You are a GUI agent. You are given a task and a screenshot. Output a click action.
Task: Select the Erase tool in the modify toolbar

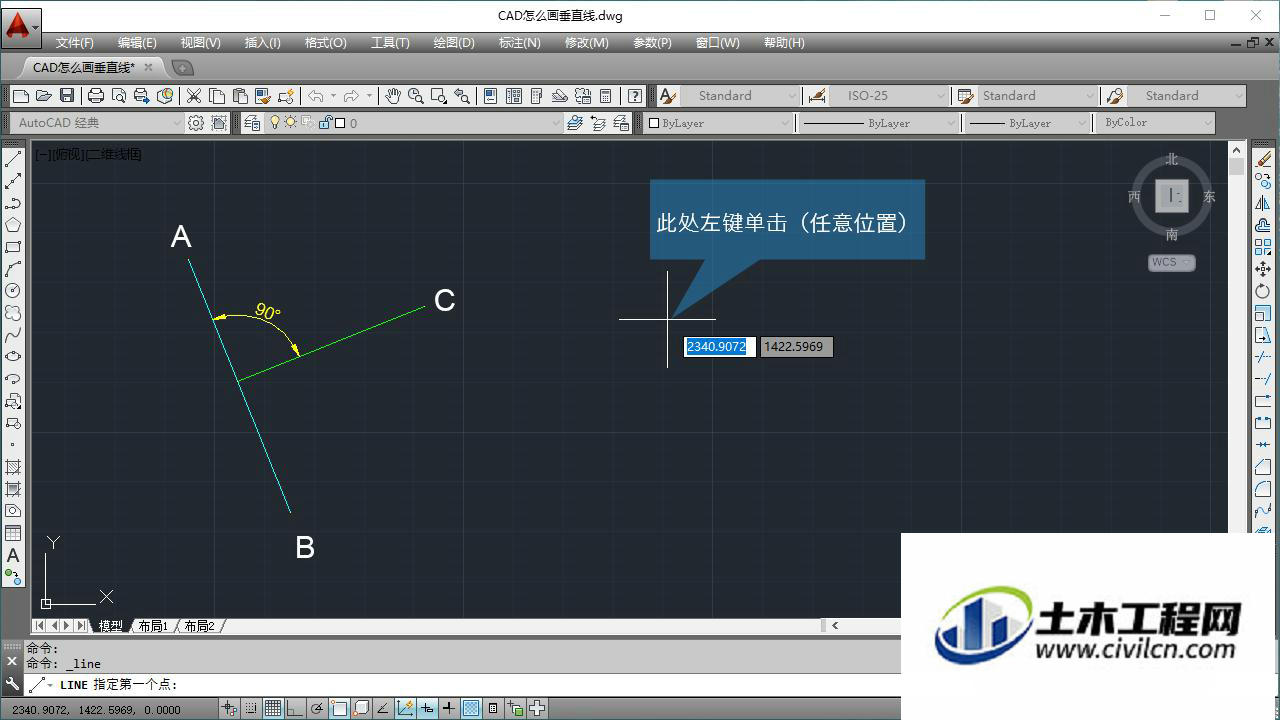click(1263, 159)
